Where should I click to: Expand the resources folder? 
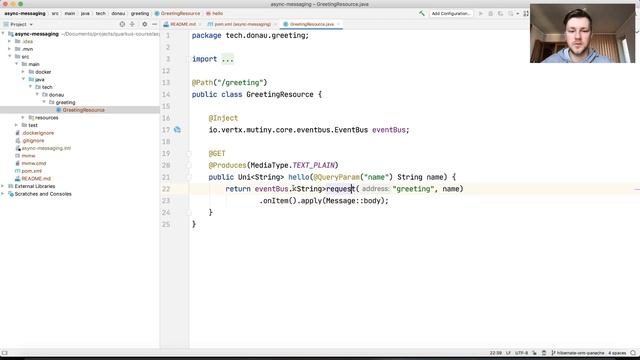point(23,118)
